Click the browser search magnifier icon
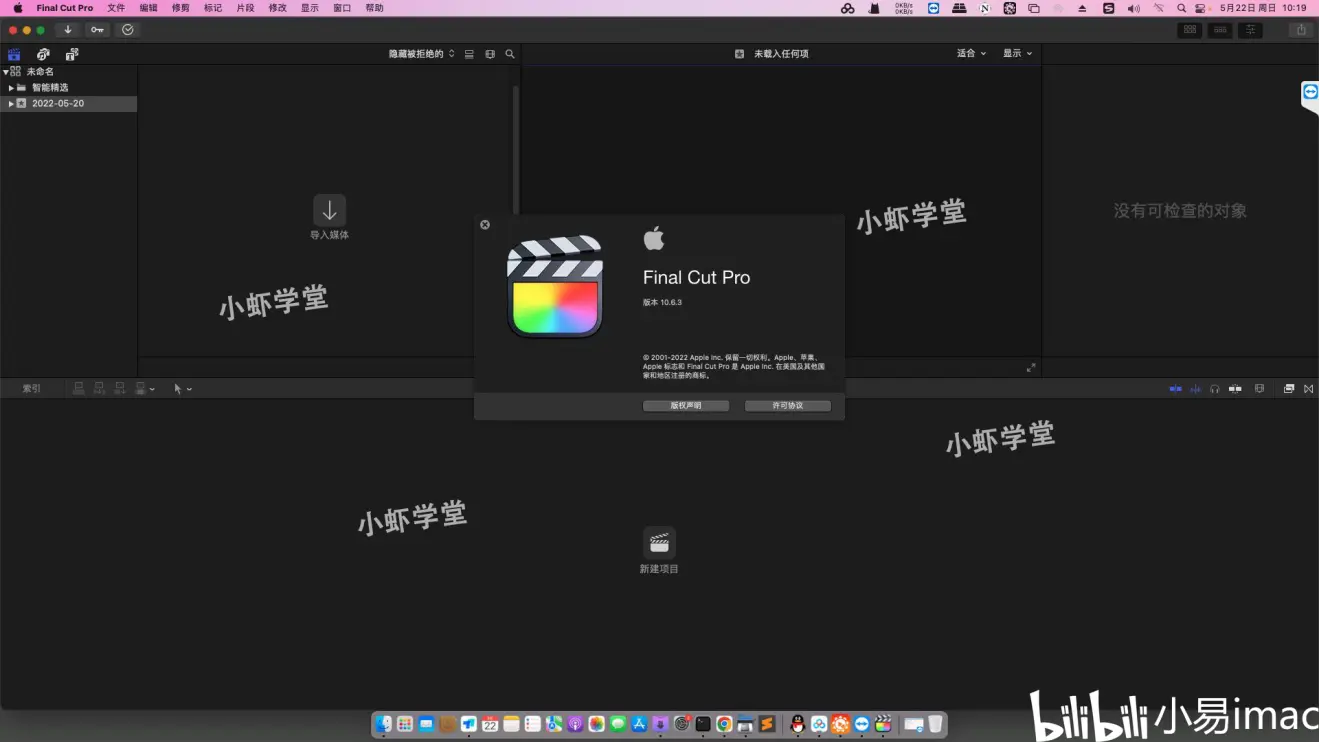This screenshot has height=742, width=1319. click(x=510, y=54)
